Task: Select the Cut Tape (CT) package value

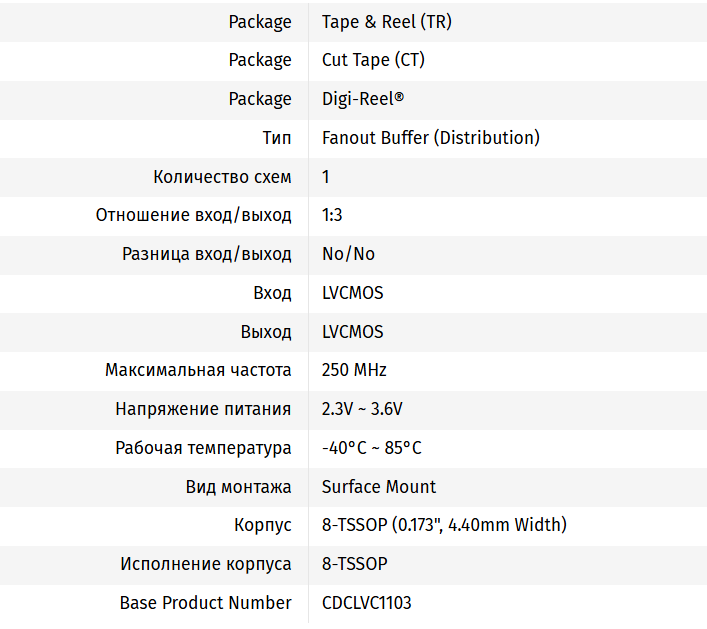Action: pyautogui.click(x=373, y=60)
